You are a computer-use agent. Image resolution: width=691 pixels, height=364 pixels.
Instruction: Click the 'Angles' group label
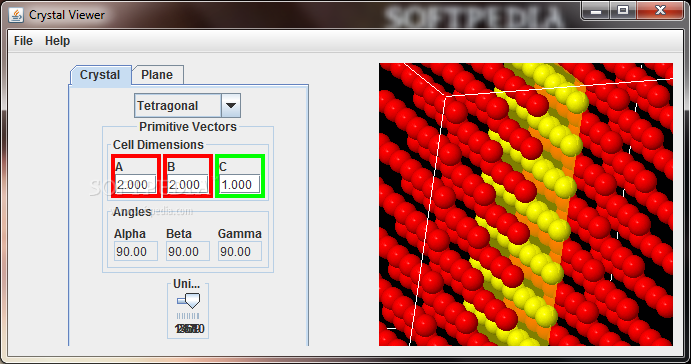coord(132,212)
